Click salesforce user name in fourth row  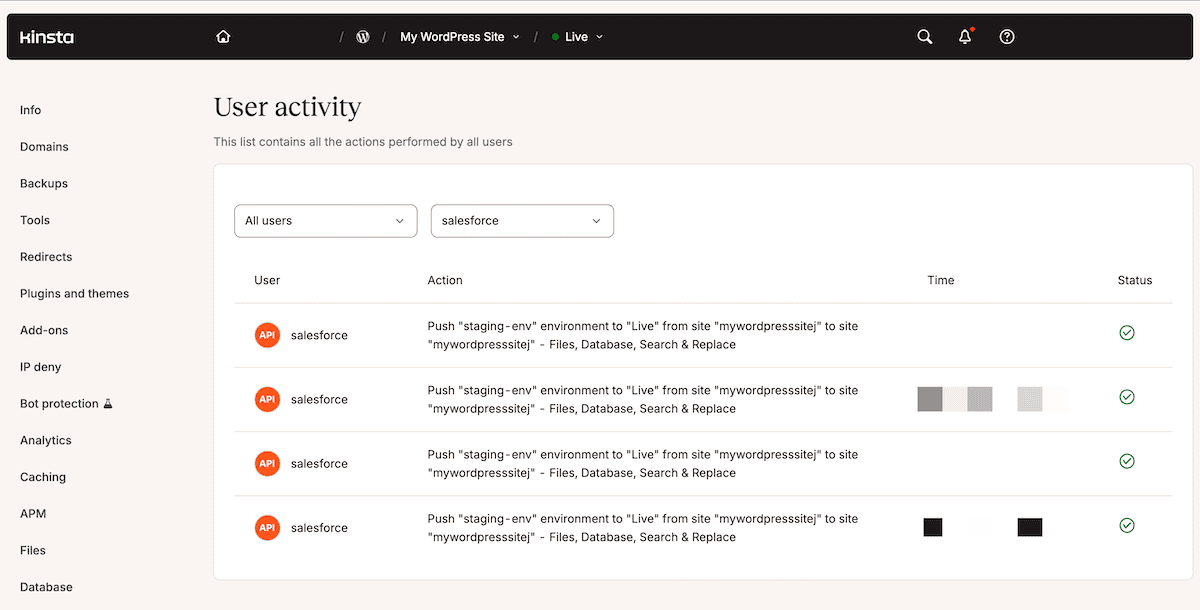pyautogui.click(x=319, y=527)
